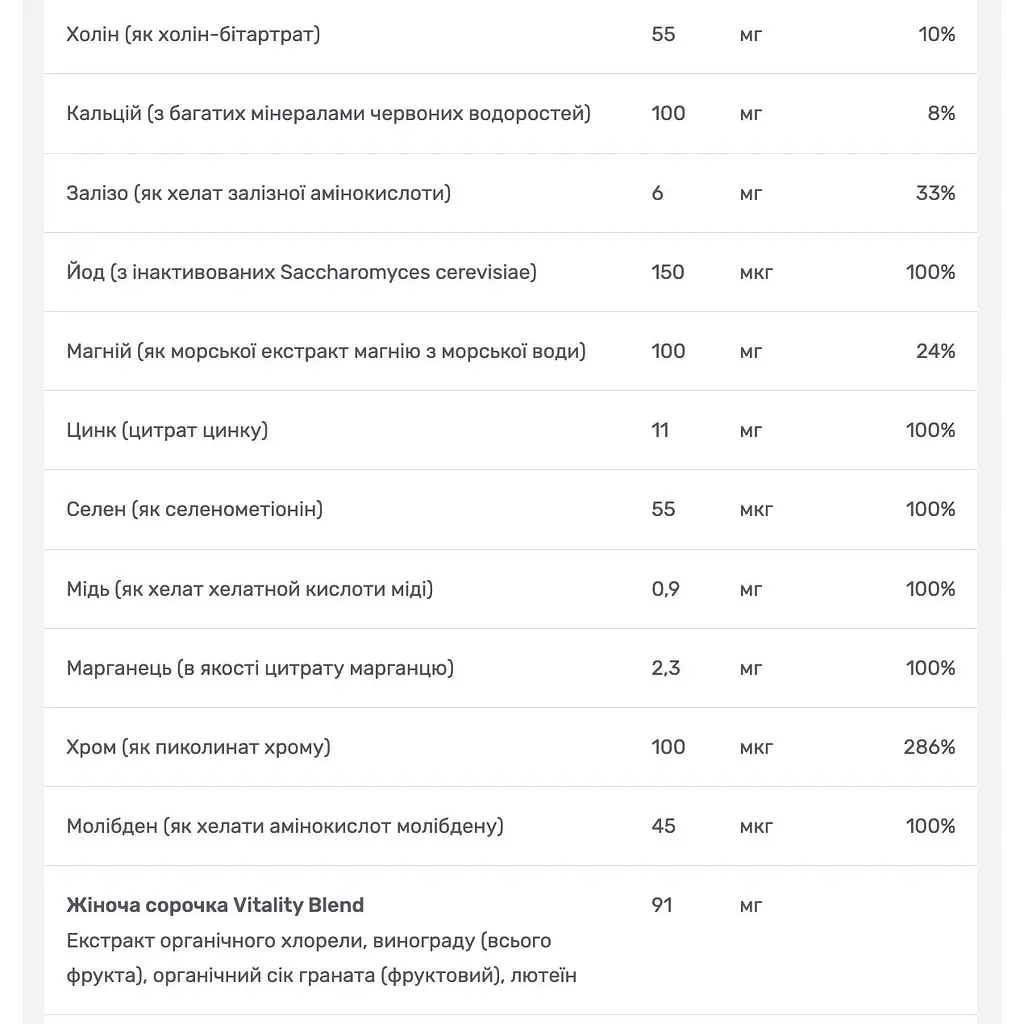1024x1024 pixels.
Task: Click the Селен (як селенометіонін) label
Action: pos(195,509)
